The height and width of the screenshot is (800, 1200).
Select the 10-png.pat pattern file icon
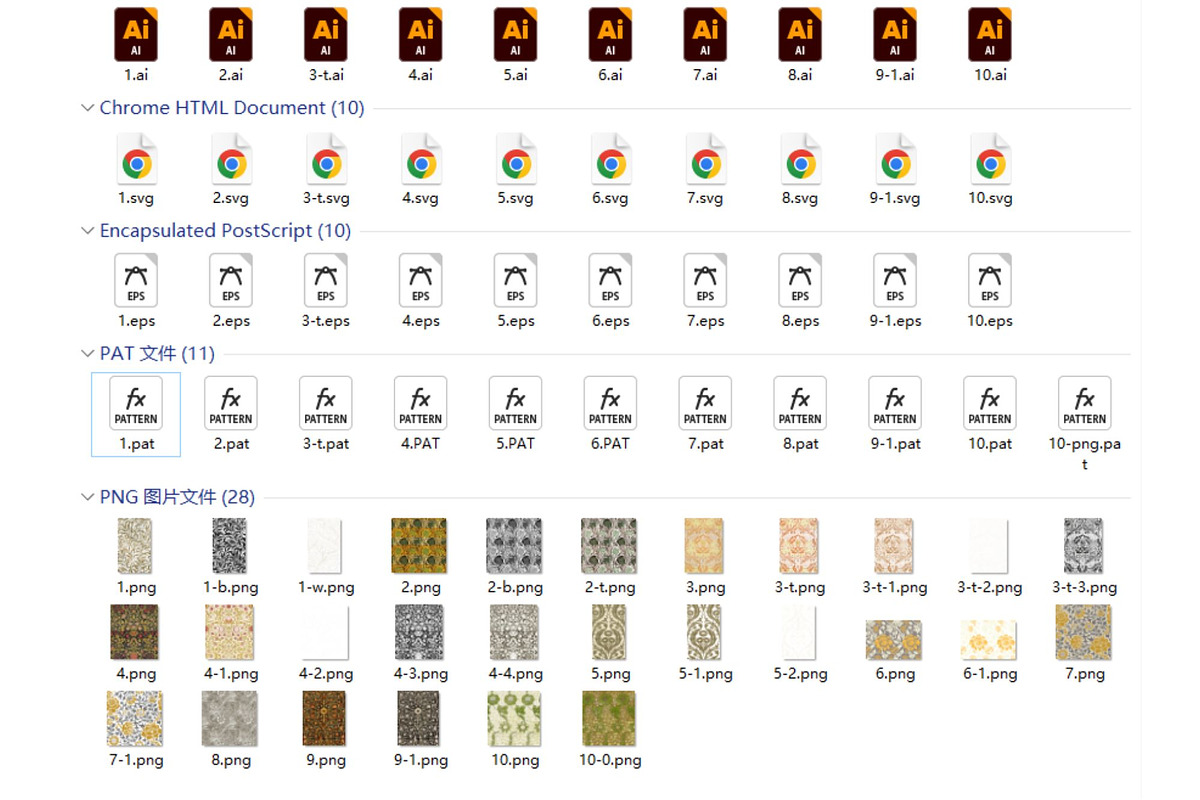click(x=1085, y=403)
